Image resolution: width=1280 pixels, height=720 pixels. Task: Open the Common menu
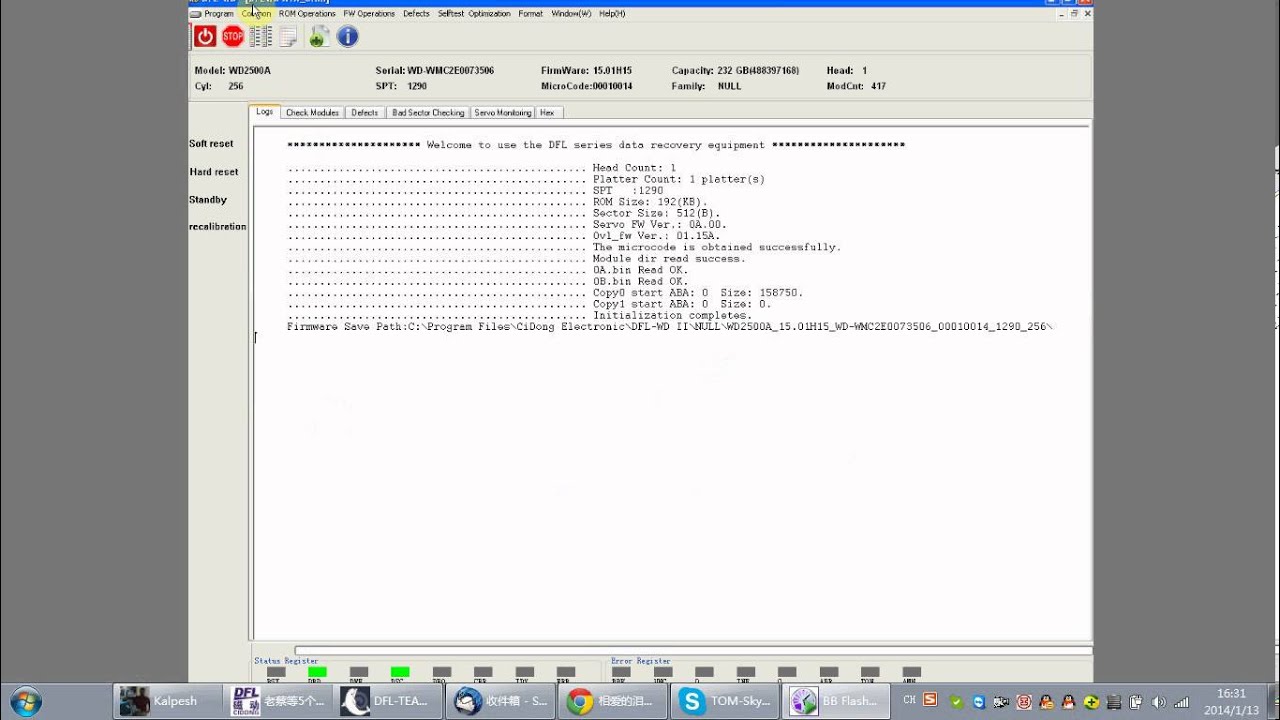pos(256,14)
